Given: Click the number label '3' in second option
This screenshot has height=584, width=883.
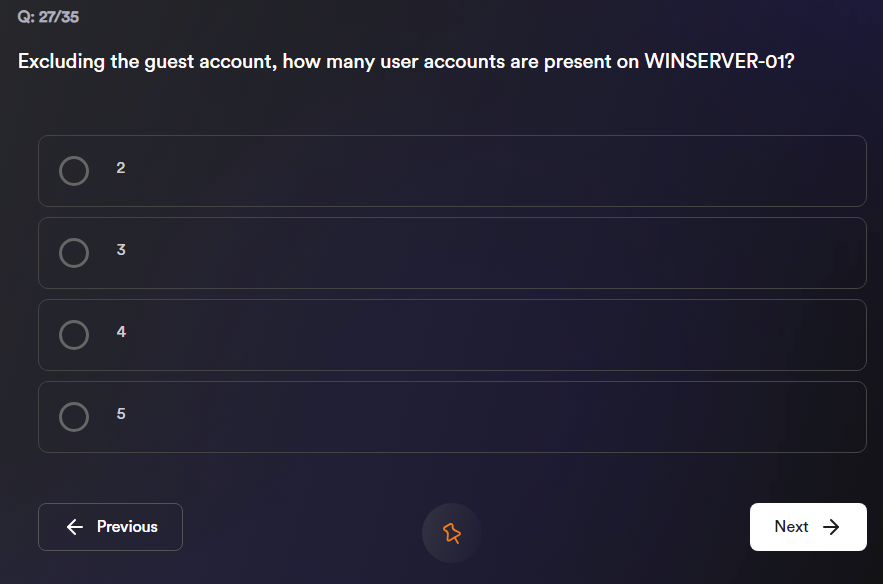Looking at the screenshot, I should tap(121, 250).
